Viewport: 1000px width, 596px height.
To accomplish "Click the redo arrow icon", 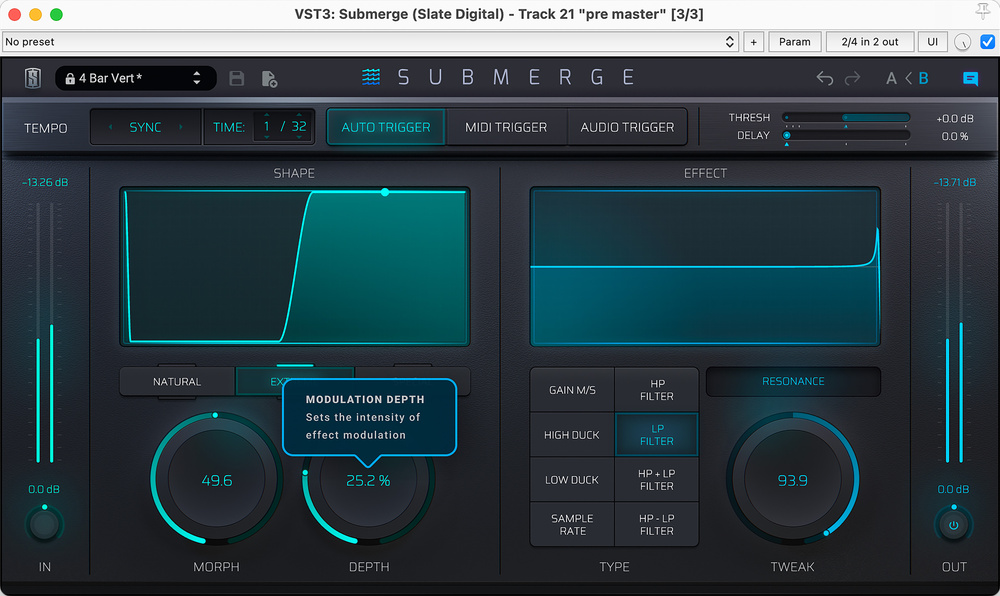I will [853, 78].
